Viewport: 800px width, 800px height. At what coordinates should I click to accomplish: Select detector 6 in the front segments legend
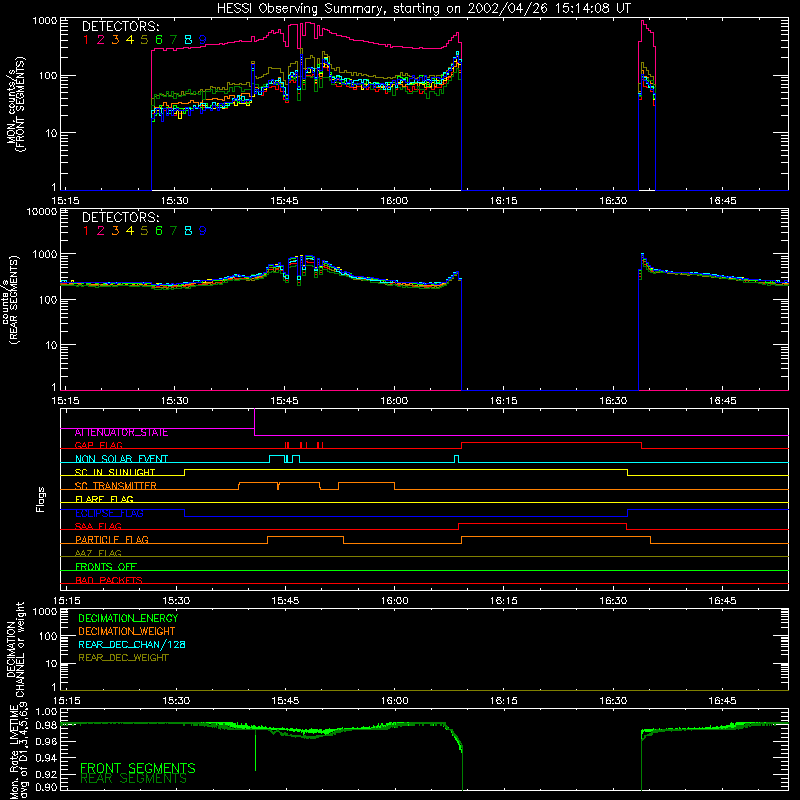coord(159,40)
